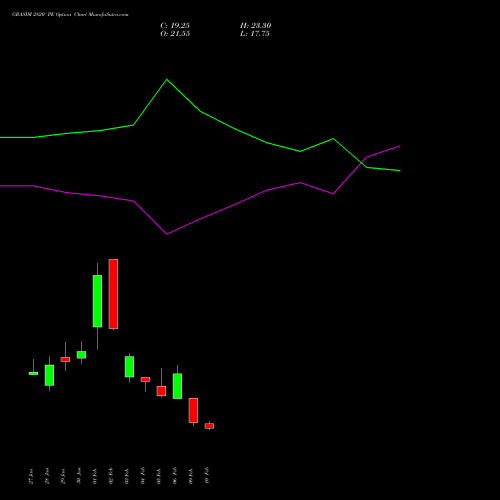Click the purple indicator line's lowest trough
This screenshot has height=500, width=500.
[x=167, y=234]
